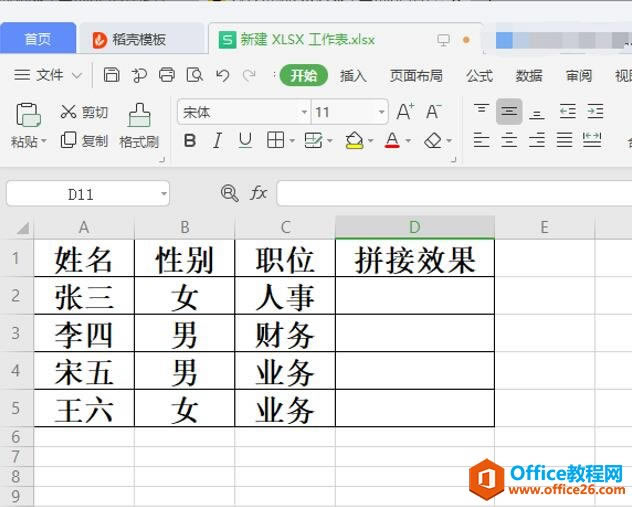The width and height of the screenshot is (632, 507).
Task: Center text horizontally
Action: tap(509, 140)
